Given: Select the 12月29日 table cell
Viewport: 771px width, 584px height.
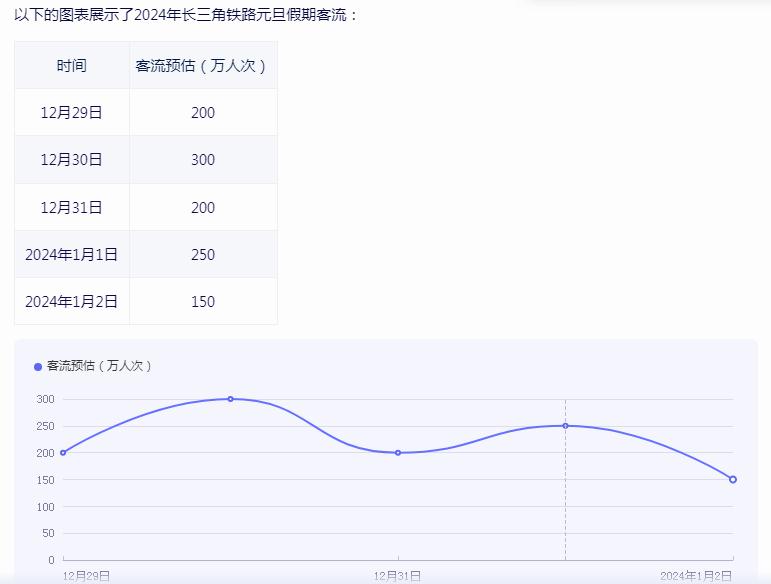Looking at the screenshot, I should point(71,113).
